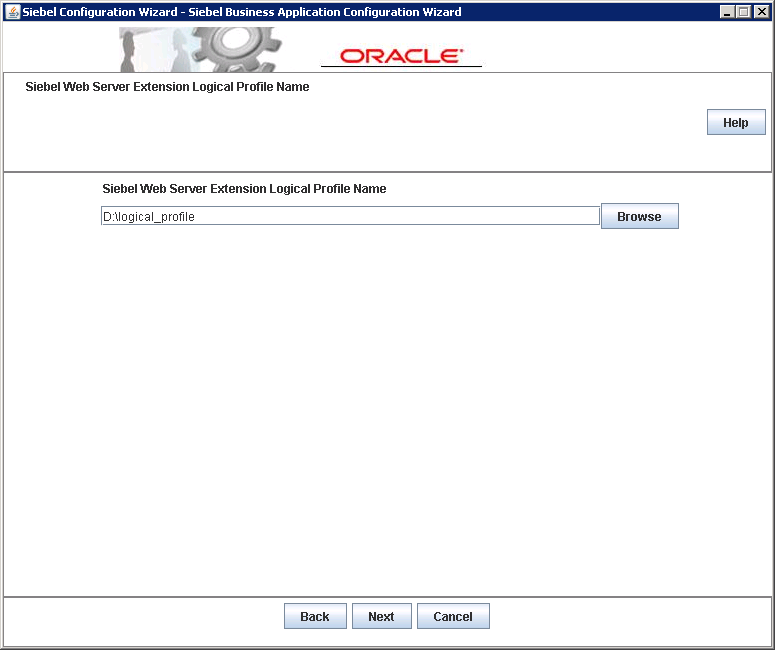Click the field label above the path input

click(244, 188)
